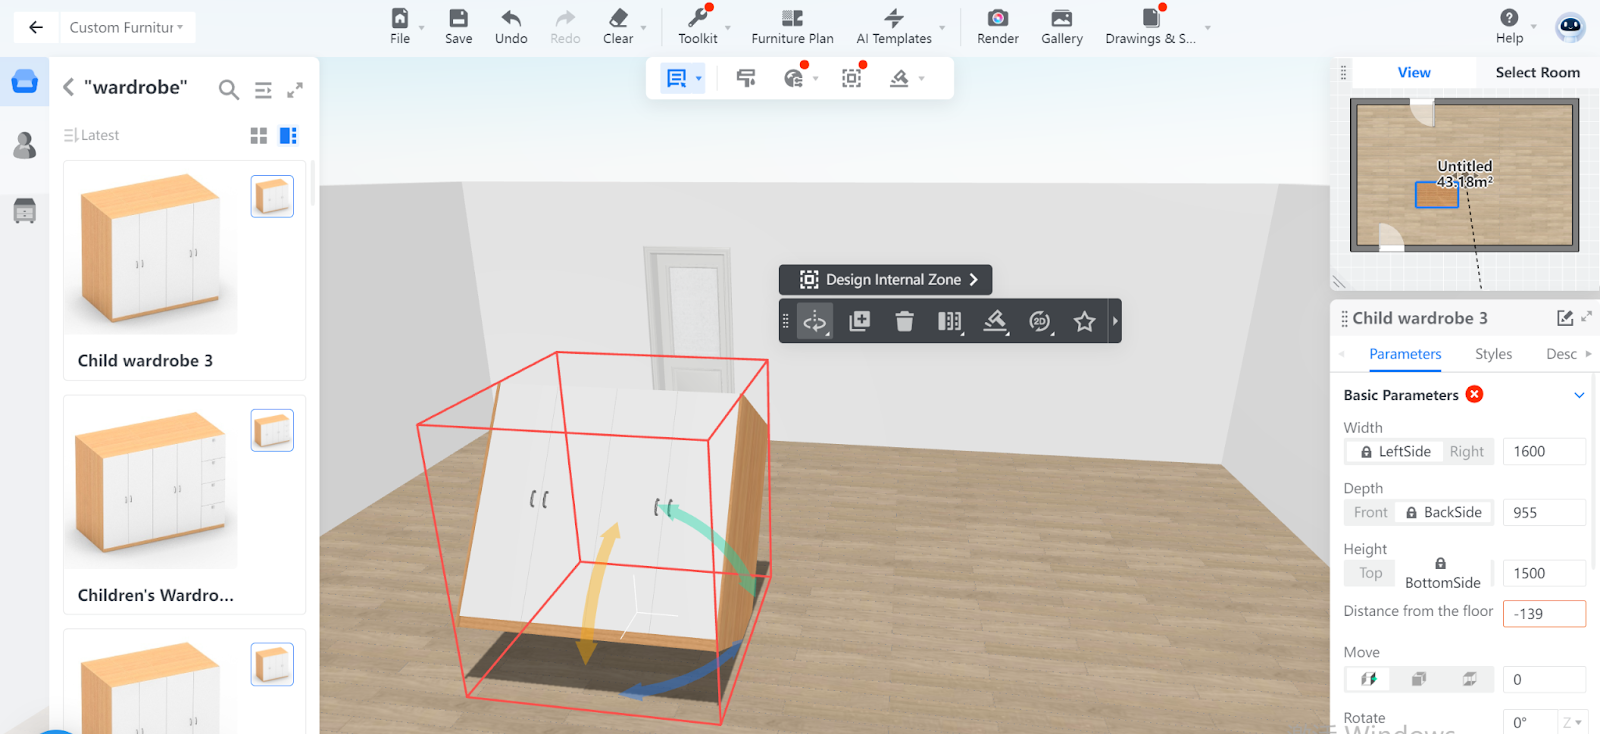Open the Gallery icon
Viewport: 1600px width, 734px height.
click(1061, 19)
